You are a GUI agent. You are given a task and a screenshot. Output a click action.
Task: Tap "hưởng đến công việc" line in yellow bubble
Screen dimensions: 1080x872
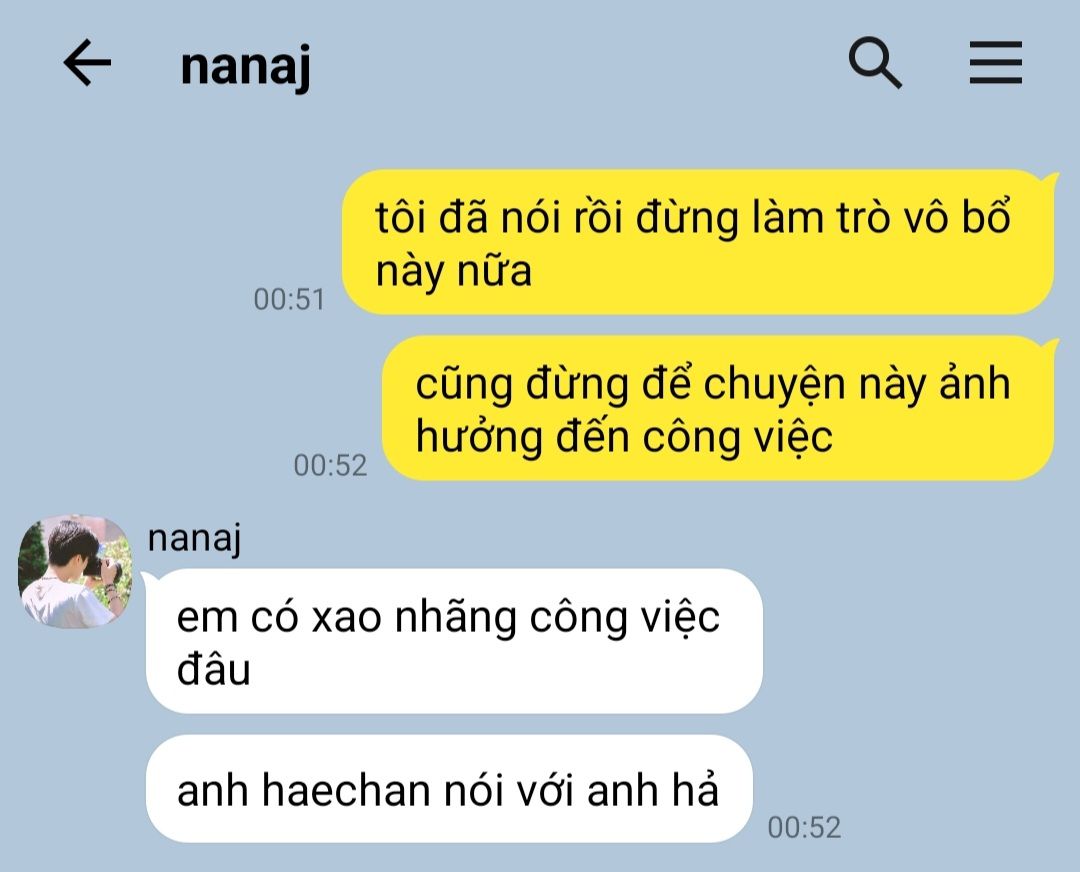point(624,437)
